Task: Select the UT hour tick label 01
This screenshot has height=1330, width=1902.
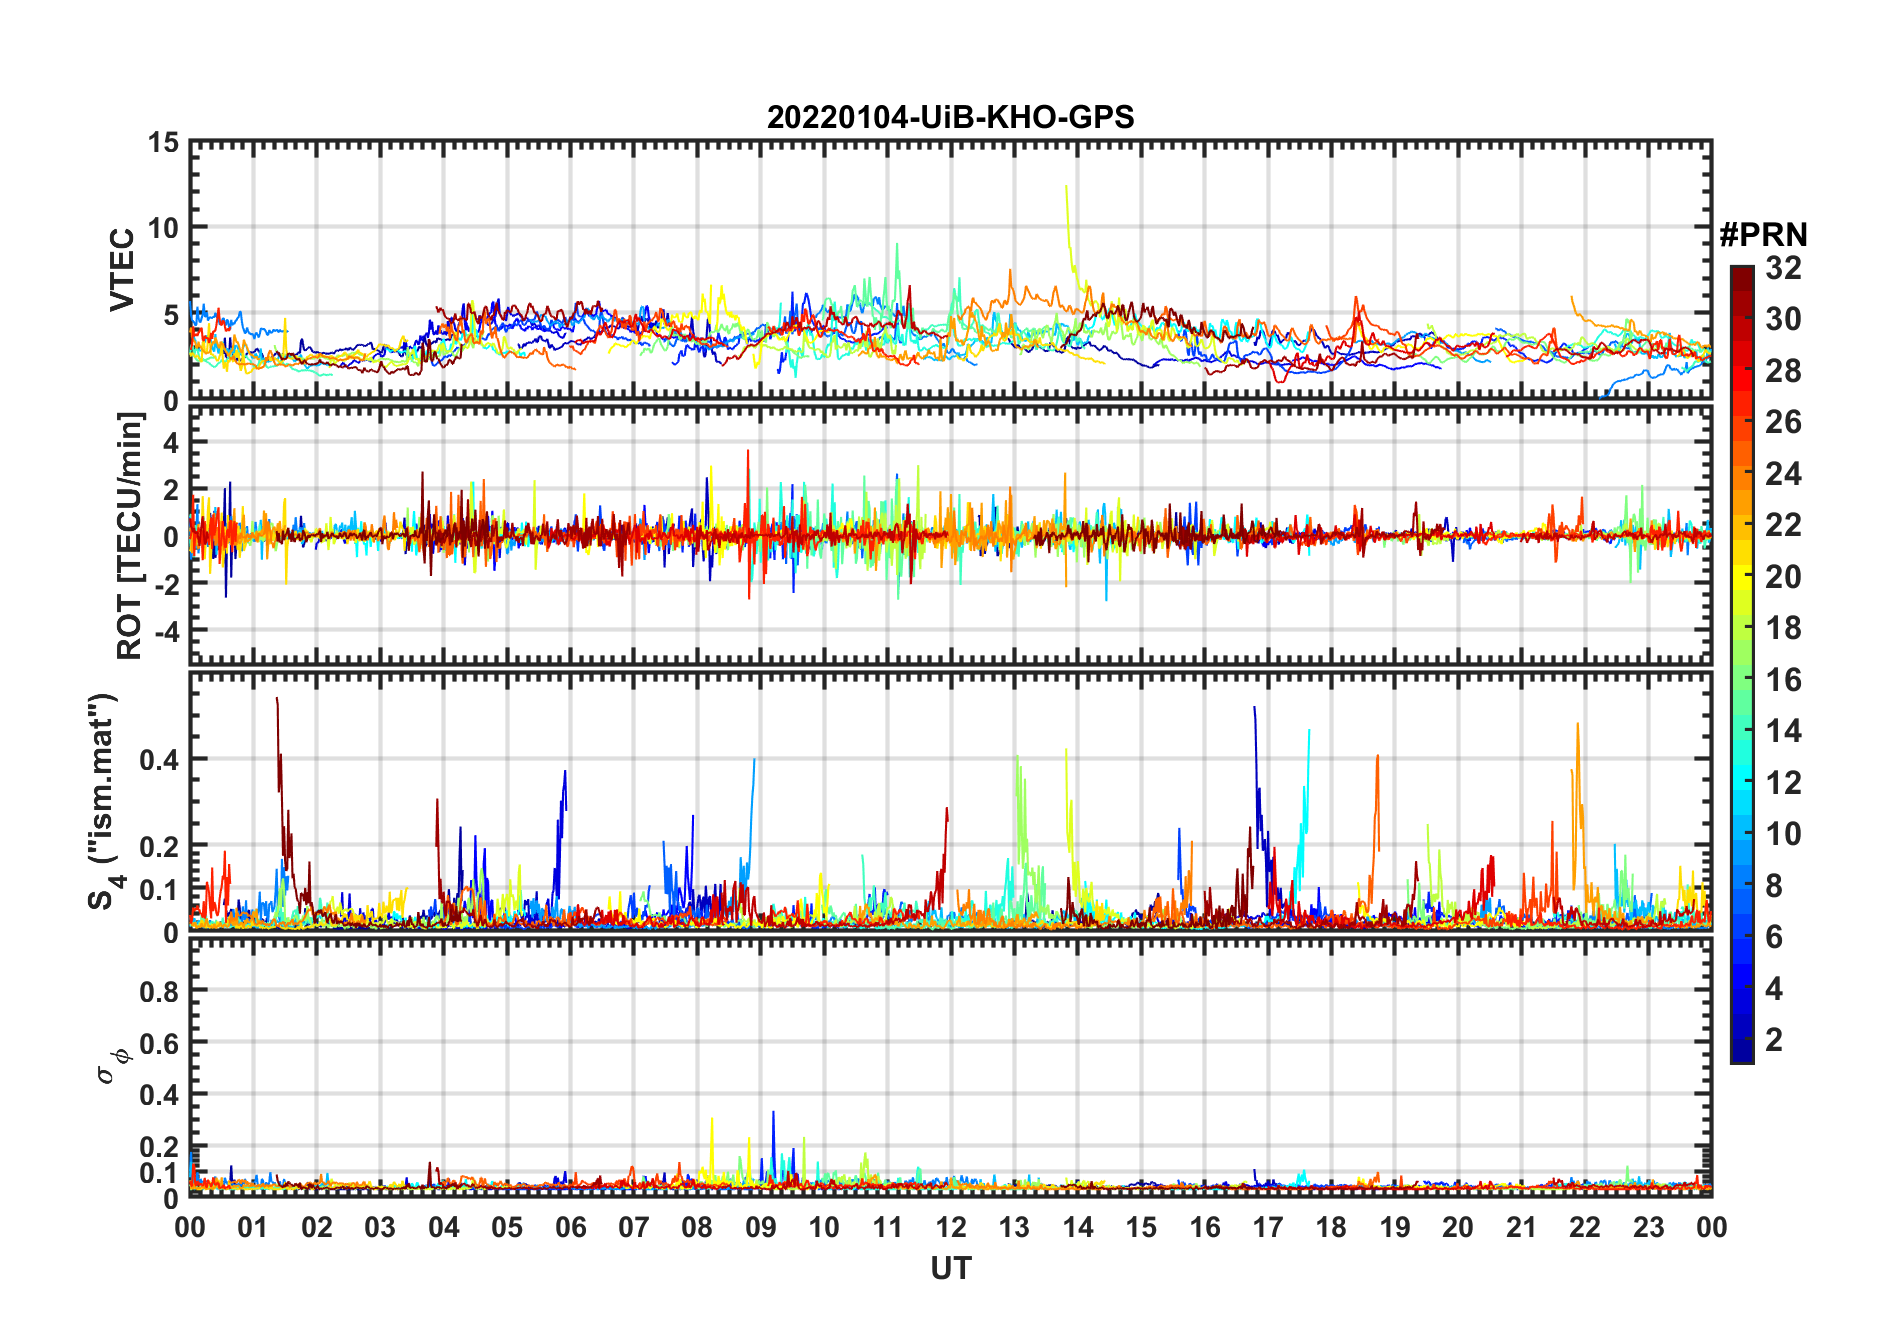Action: (254, 1227)
